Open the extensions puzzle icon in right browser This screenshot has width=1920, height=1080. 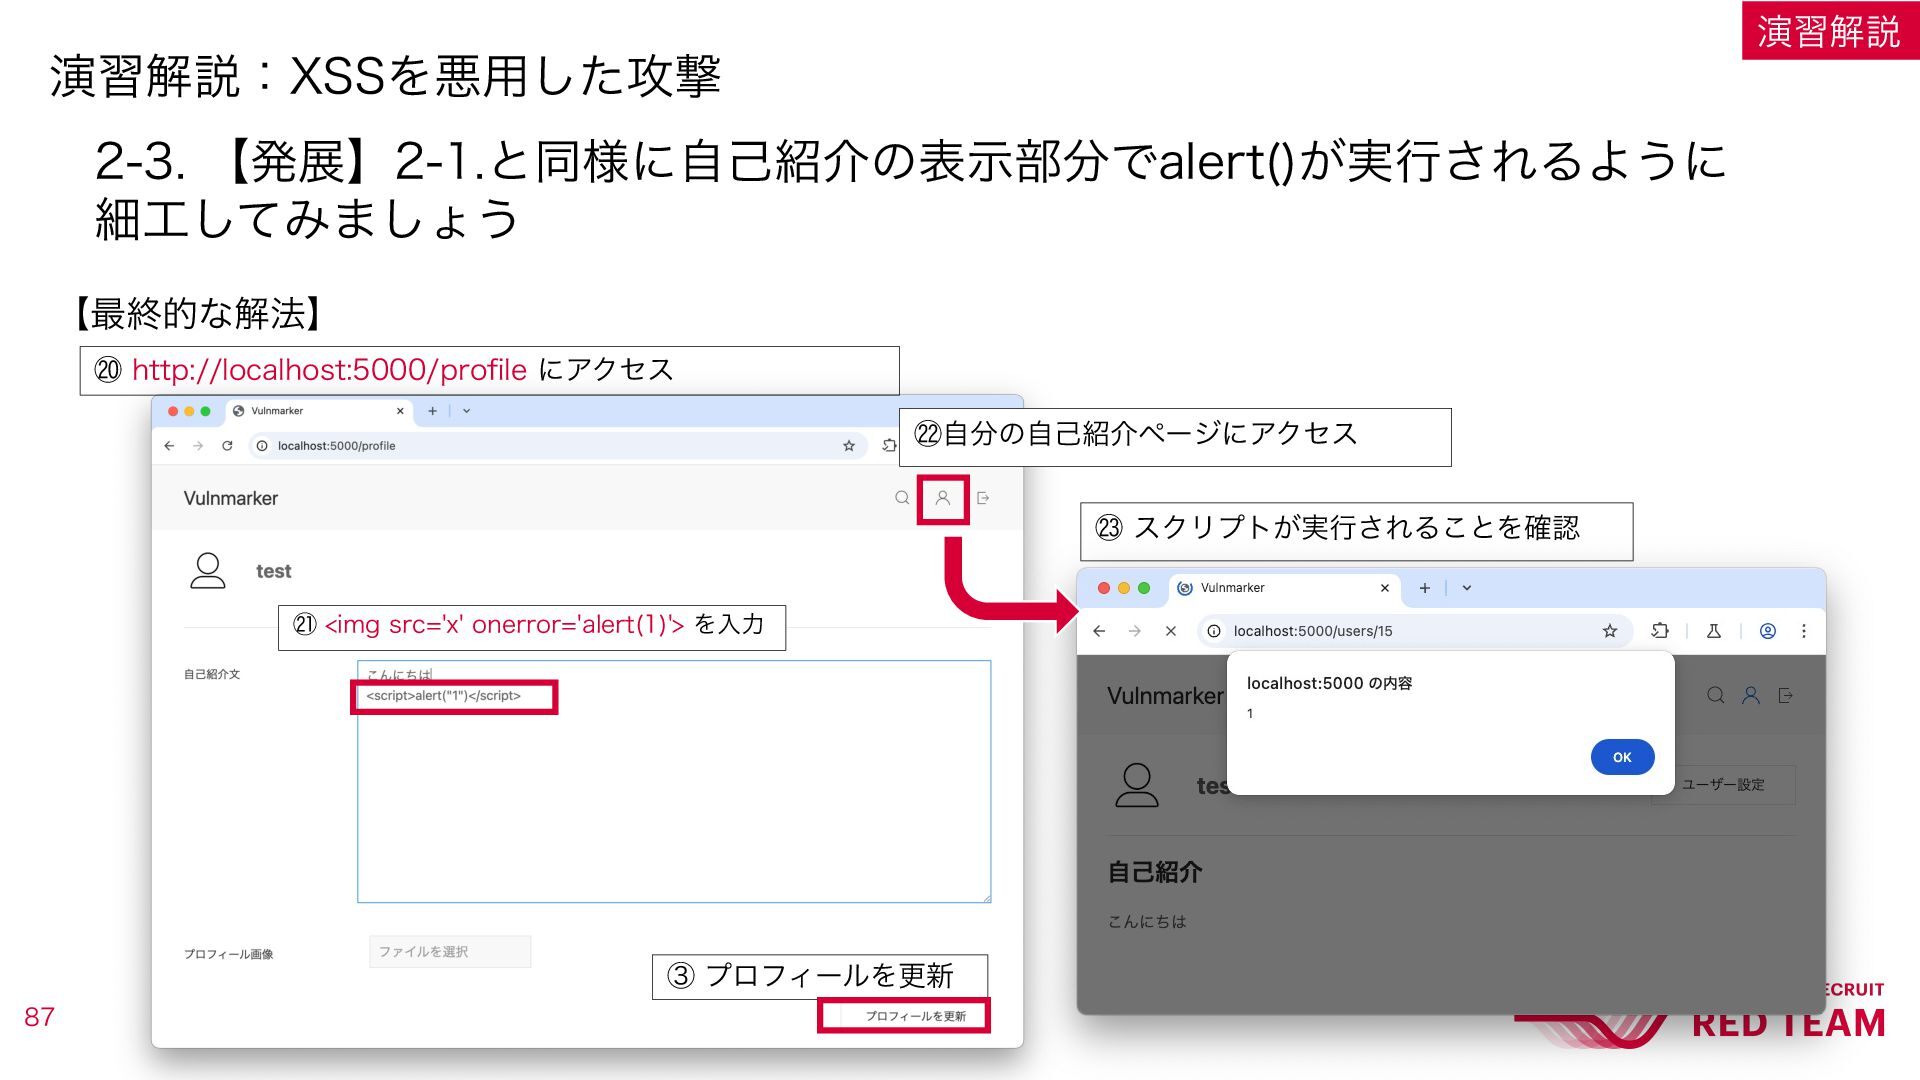1660,631
